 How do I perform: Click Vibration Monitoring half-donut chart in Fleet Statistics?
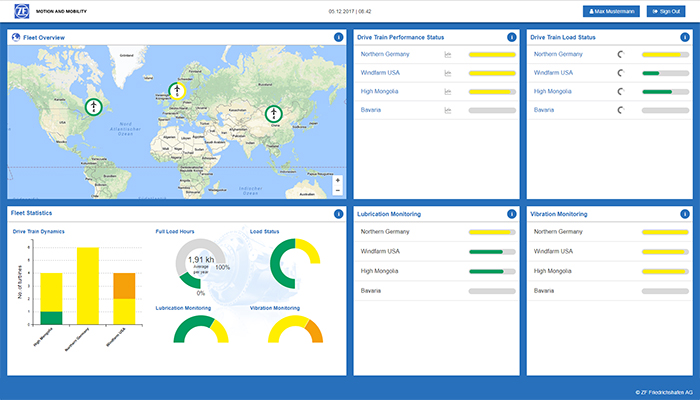[x=296, y=329]
